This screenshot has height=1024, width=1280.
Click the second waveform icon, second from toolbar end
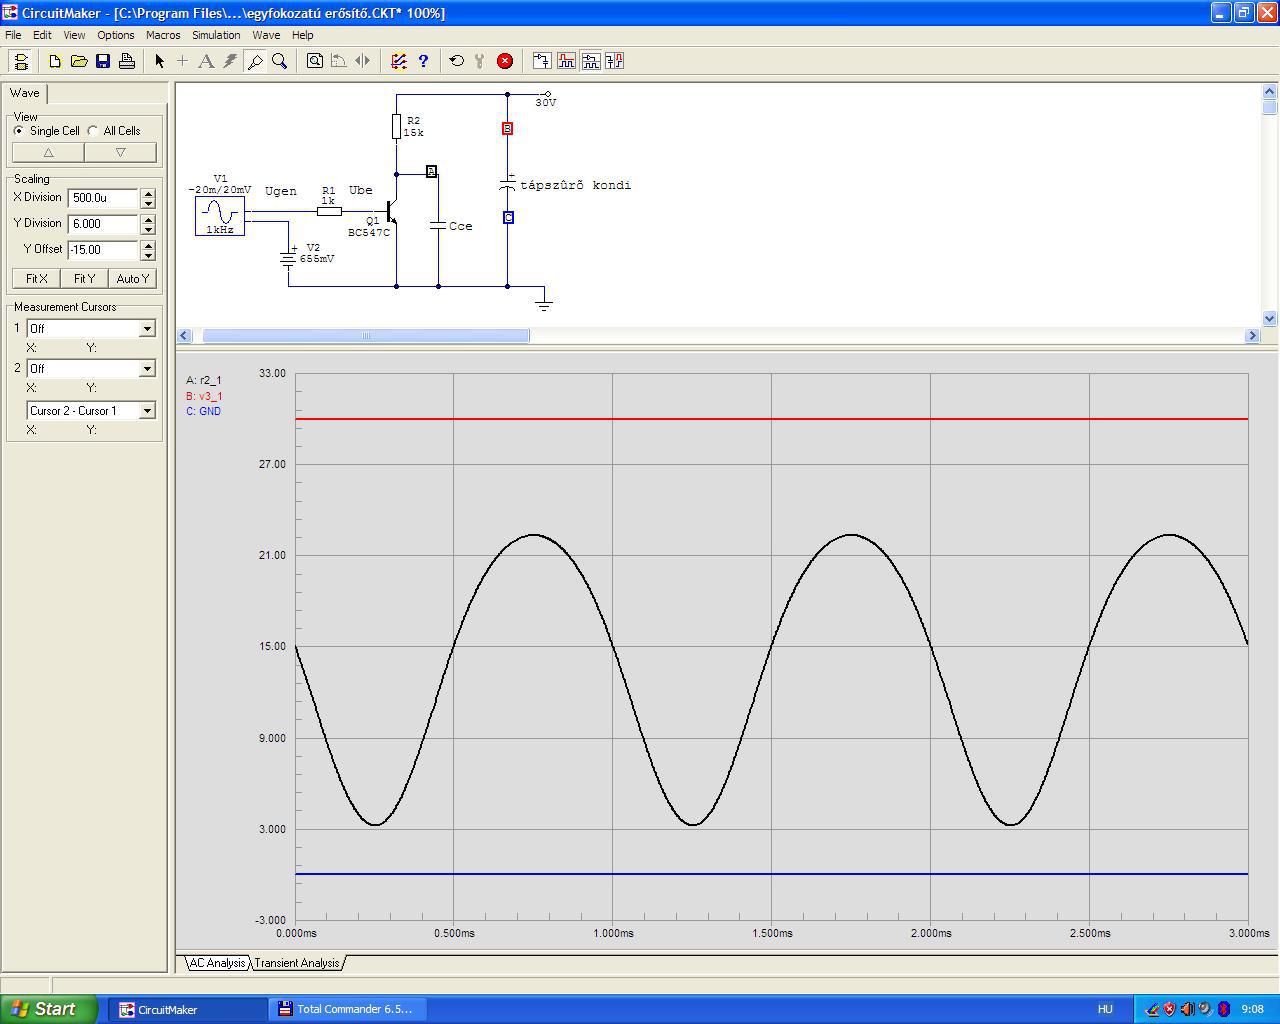[x=590, y=61]
